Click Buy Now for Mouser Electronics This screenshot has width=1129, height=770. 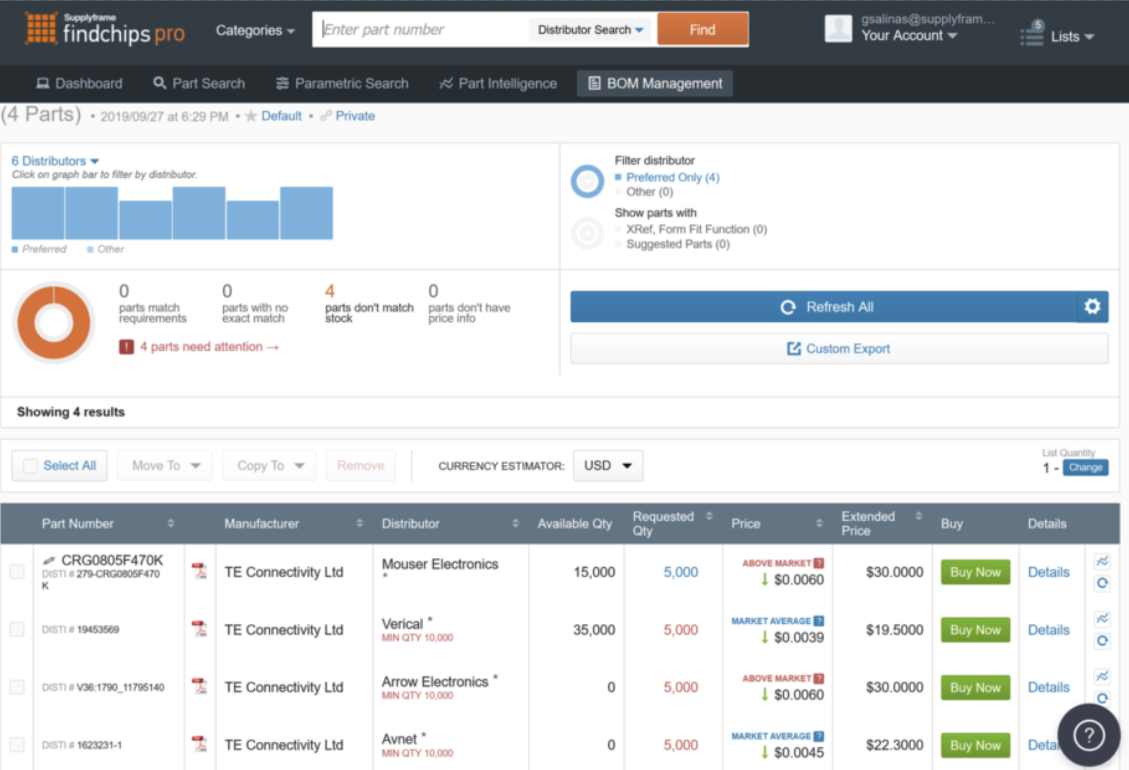975,572
